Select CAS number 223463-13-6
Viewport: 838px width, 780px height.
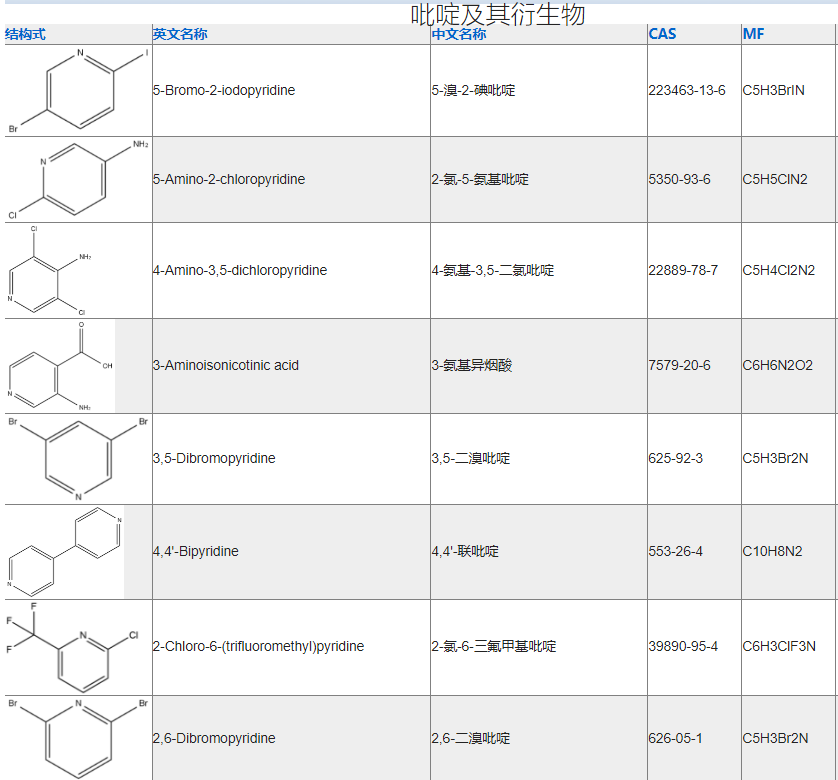pyautogui.click(x=687, y=91)
